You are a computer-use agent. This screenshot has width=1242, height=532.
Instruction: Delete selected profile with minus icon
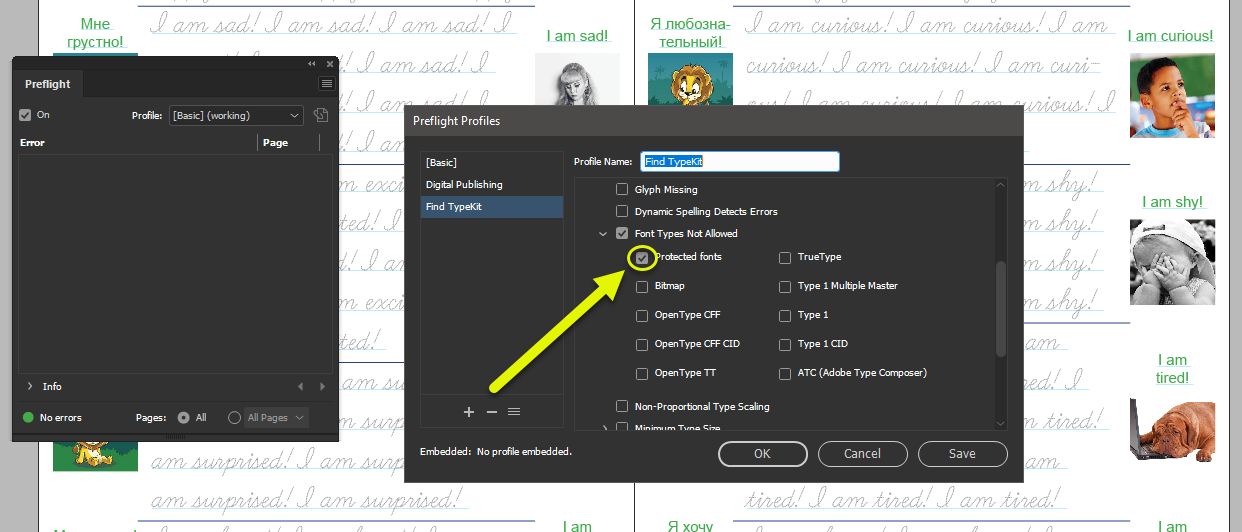pyautogui.click(x=491, y=411)
